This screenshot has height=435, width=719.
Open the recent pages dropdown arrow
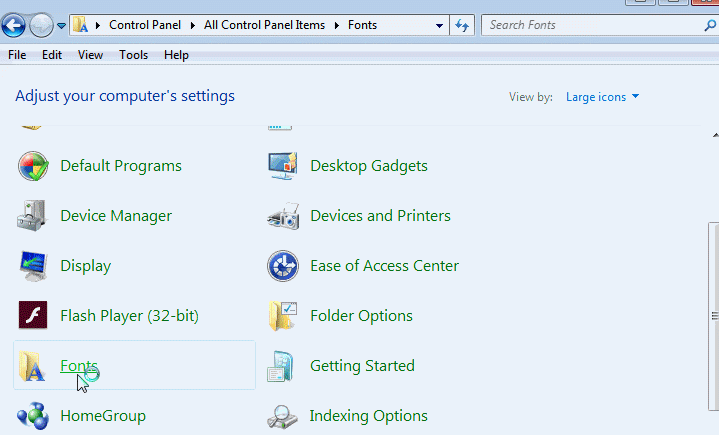coord(62,25)
